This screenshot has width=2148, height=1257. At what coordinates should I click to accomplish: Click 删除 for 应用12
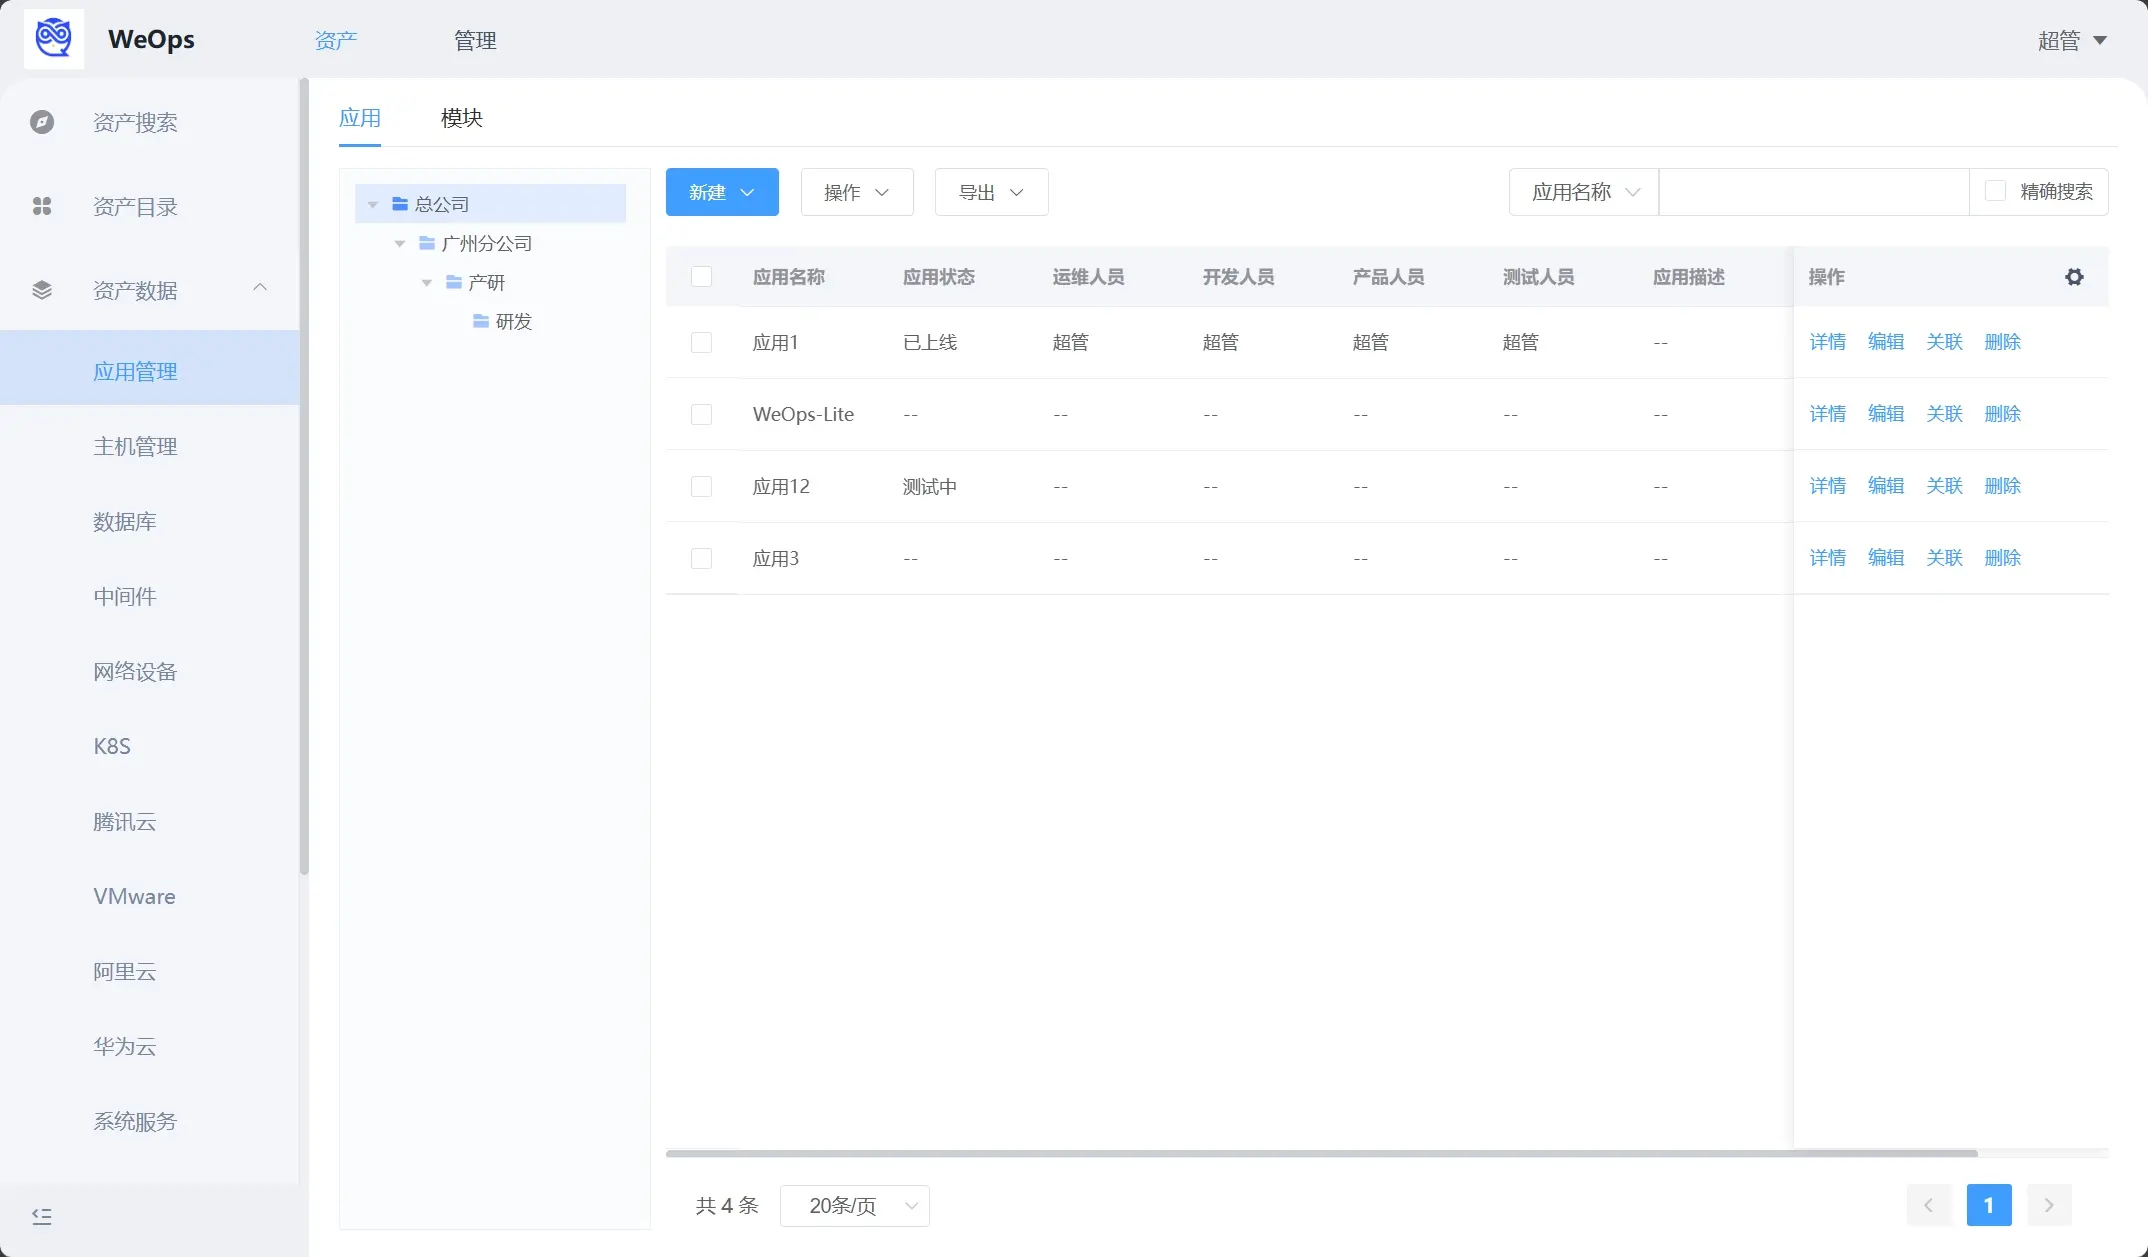[x=2003, y=486]
